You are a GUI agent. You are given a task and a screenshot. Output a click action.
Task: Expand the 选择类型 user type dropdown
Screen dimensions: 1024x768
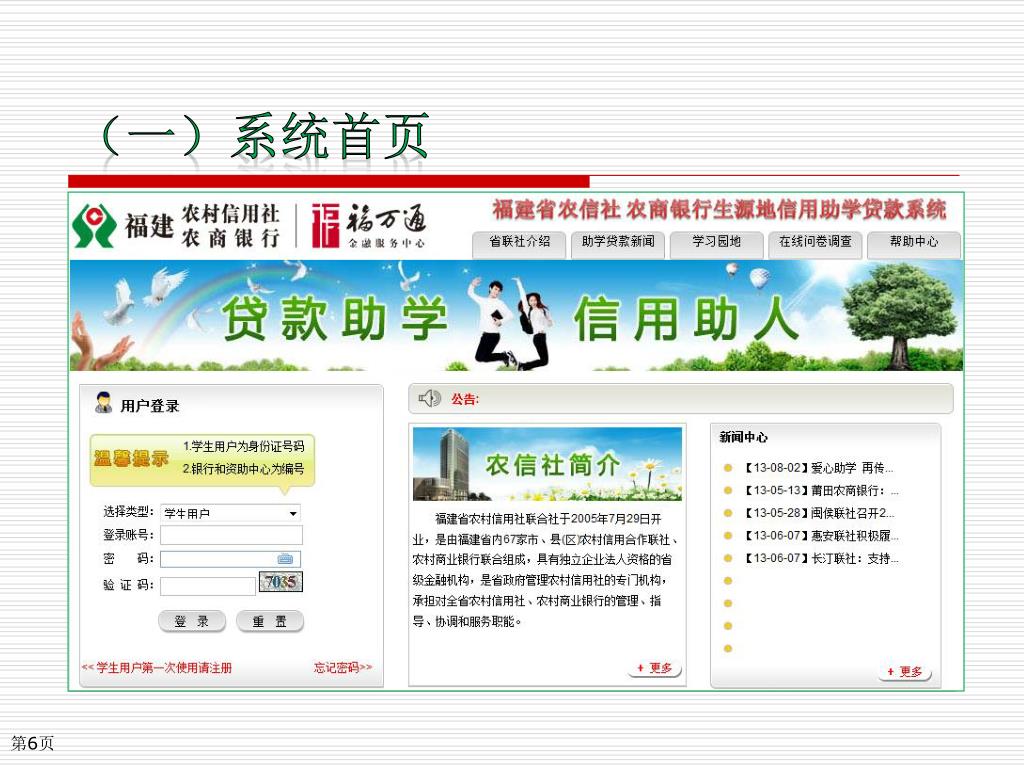click(x=231, y=513)
